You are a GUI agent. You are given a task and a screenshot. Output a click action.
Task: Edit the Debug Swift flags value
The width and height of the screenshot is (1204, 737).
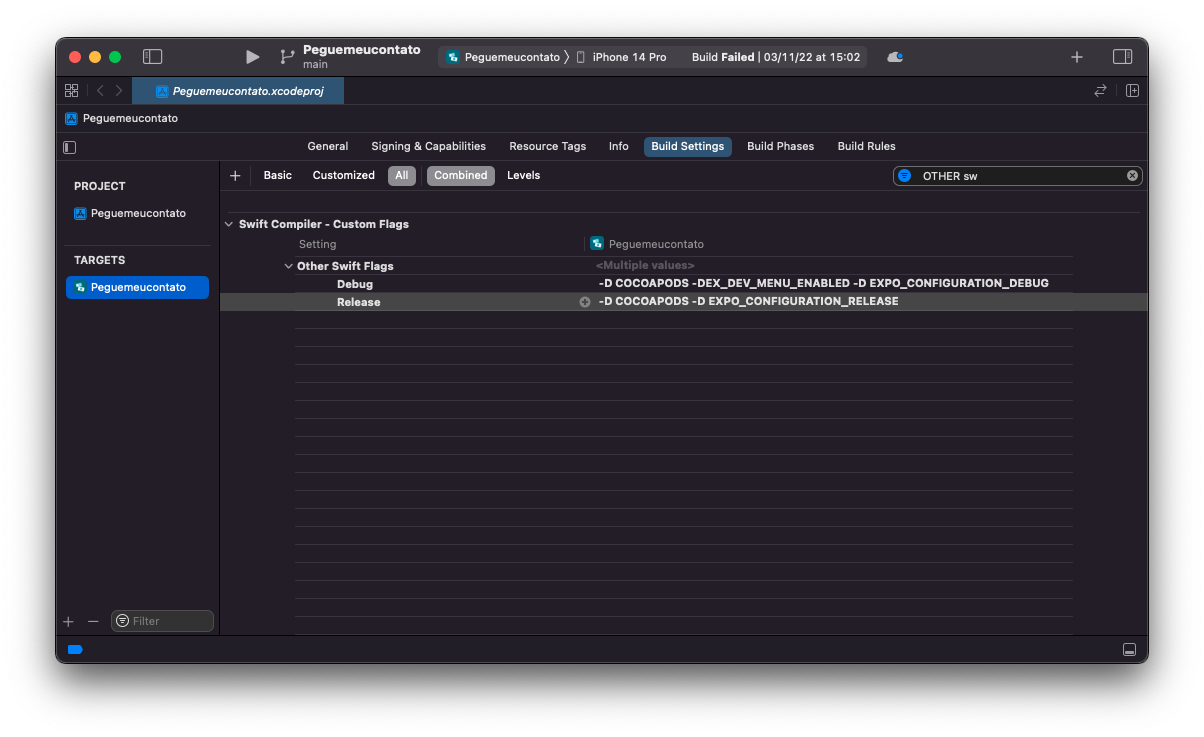[824, 284]
